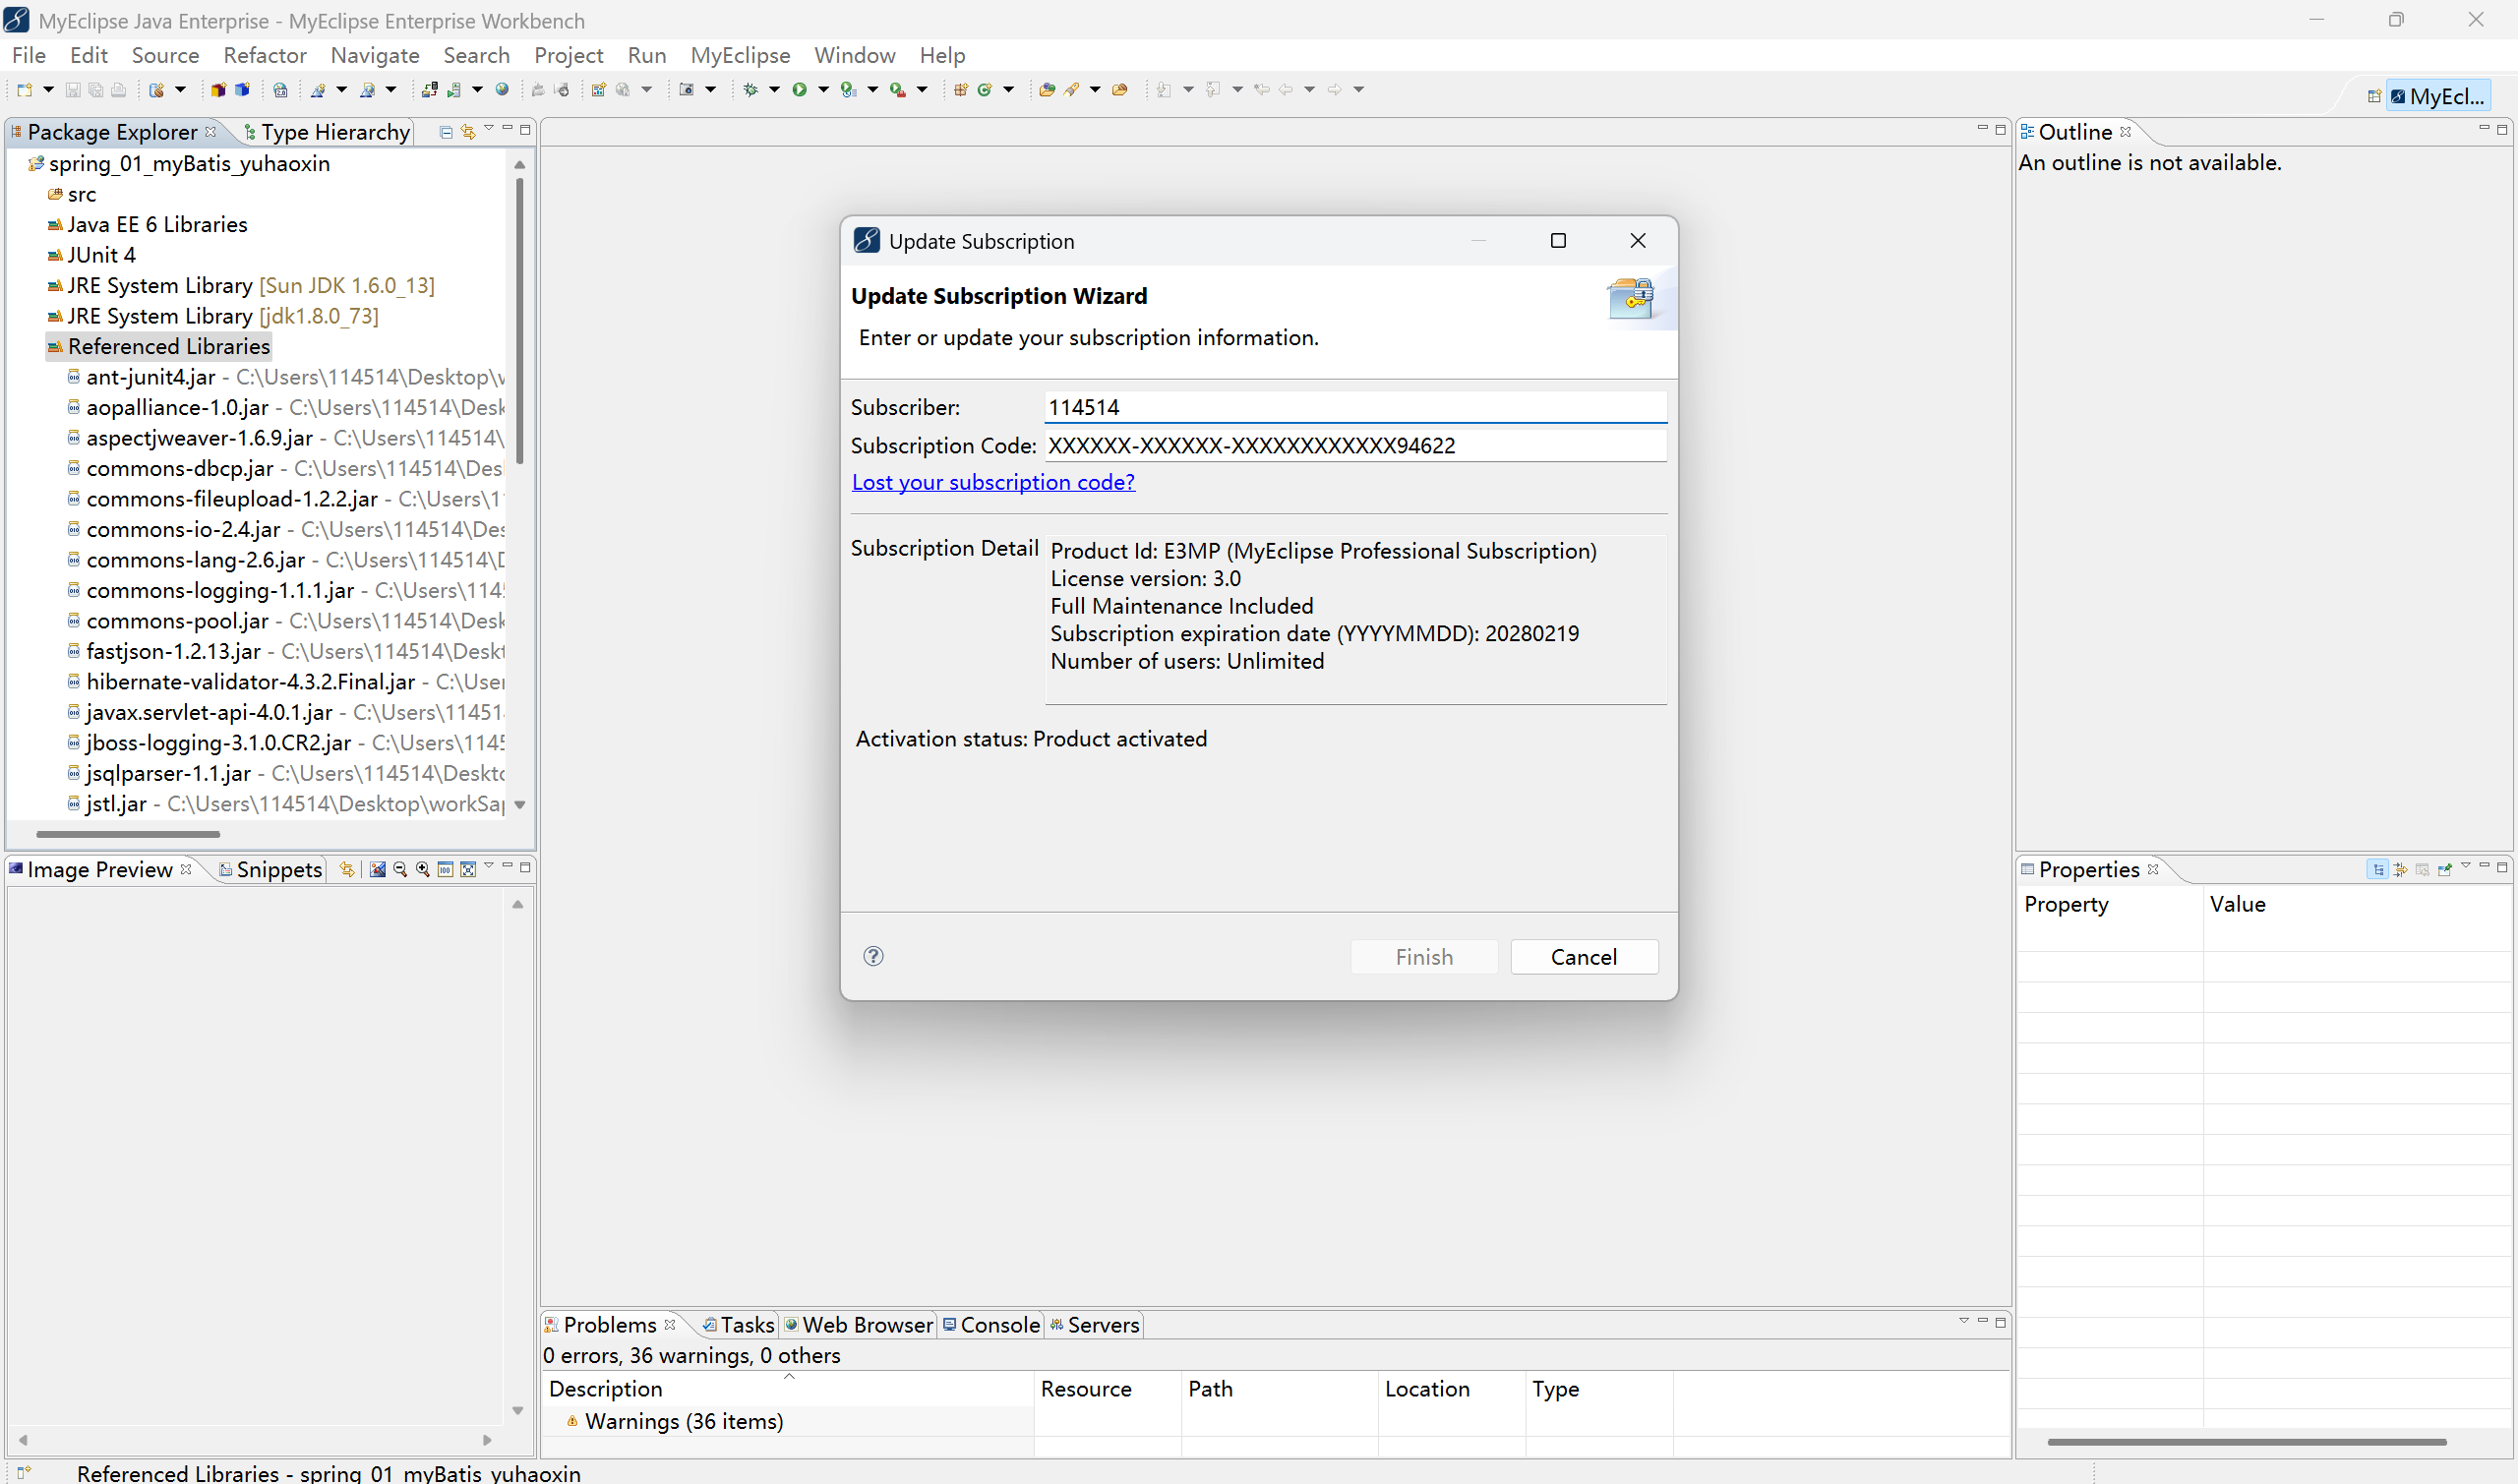The image size is (2518, 1484).
Task: Click the 100 percent actual size icon
Action: (x=446, y=869)
